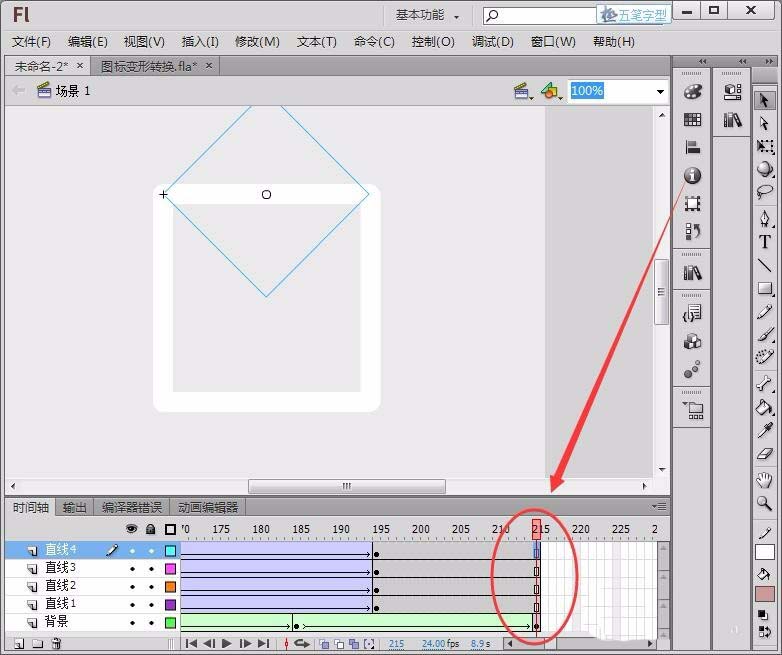
Task: Open the Code Snippets panel
Action: click(x=692, y=314)
